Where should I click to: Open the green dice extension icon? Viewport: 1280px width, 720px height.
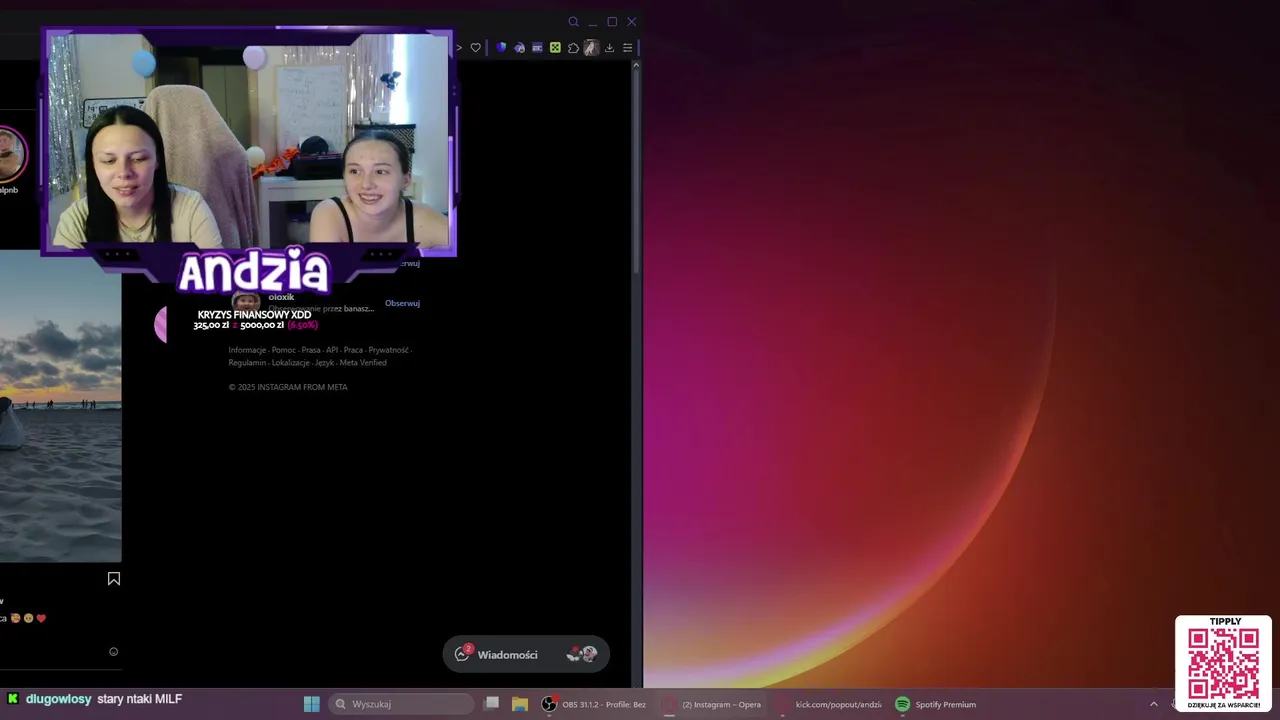[x=555, y=48]
